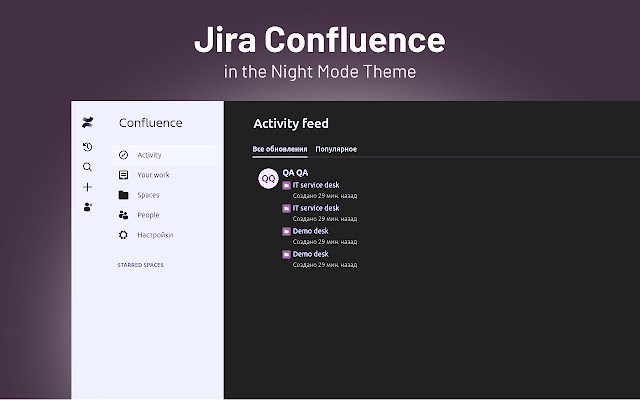Click the QQ user avatar
Viewport: 640px width, 400px height.
coord(267,178)
